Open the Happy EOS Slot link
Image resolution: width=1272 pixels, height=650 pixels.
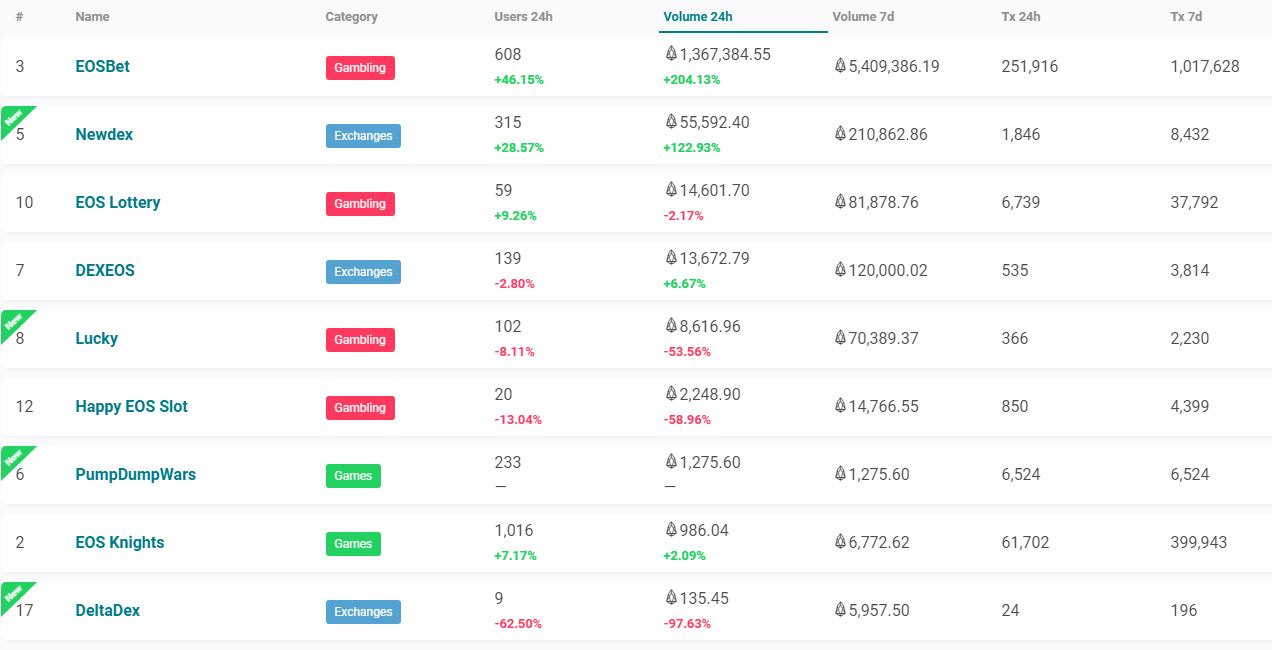click(x=132, y=406)
